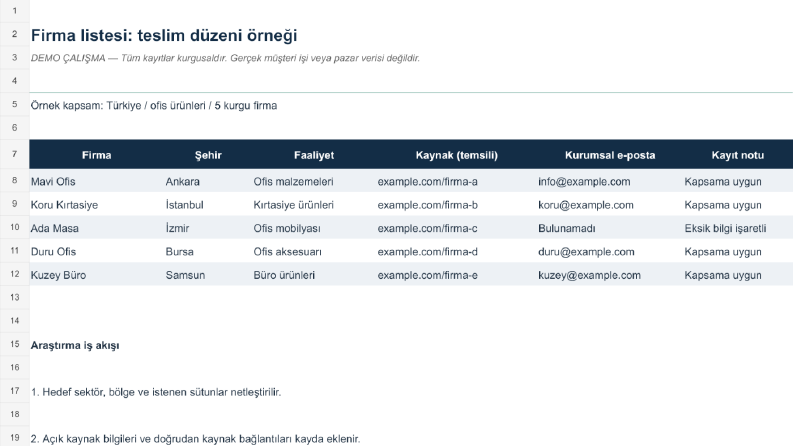Select the 'Kuzey Büro' cell
Image resolution: width=793 pixels, height=446 pixels.
coord(58,275)
